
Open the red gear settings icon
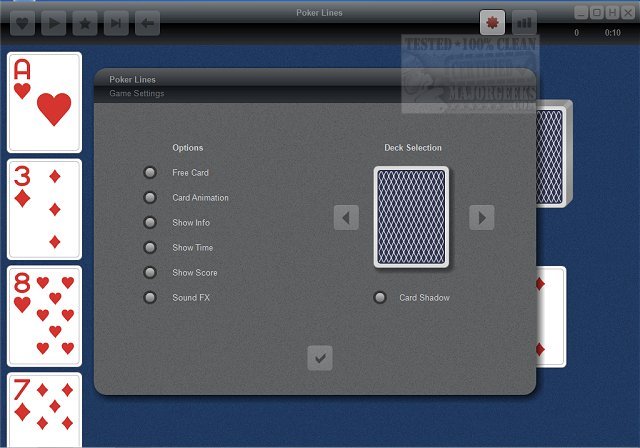(x=493, y=22)
